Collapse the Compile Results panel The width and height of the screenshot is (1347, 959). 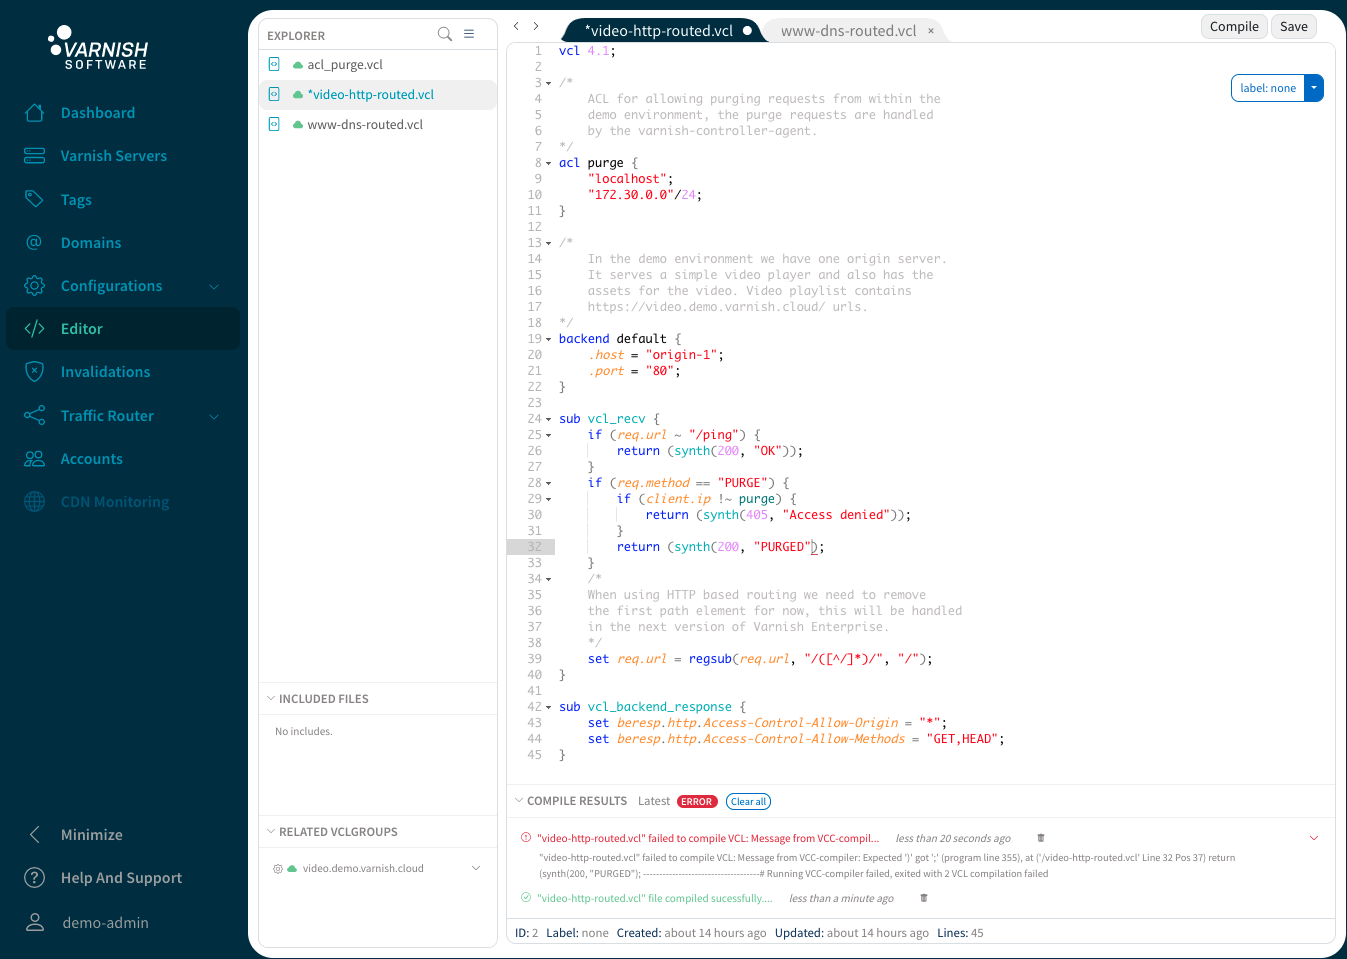pos(519,800)
